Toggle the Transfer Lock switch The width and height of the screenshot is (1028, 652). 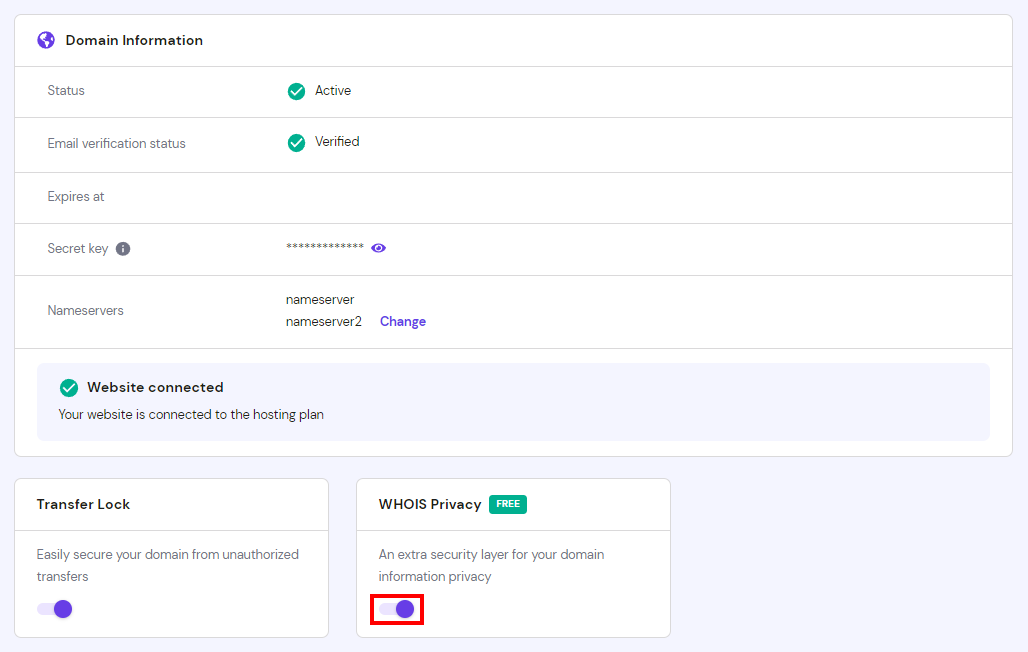click(x=54, y=609)
